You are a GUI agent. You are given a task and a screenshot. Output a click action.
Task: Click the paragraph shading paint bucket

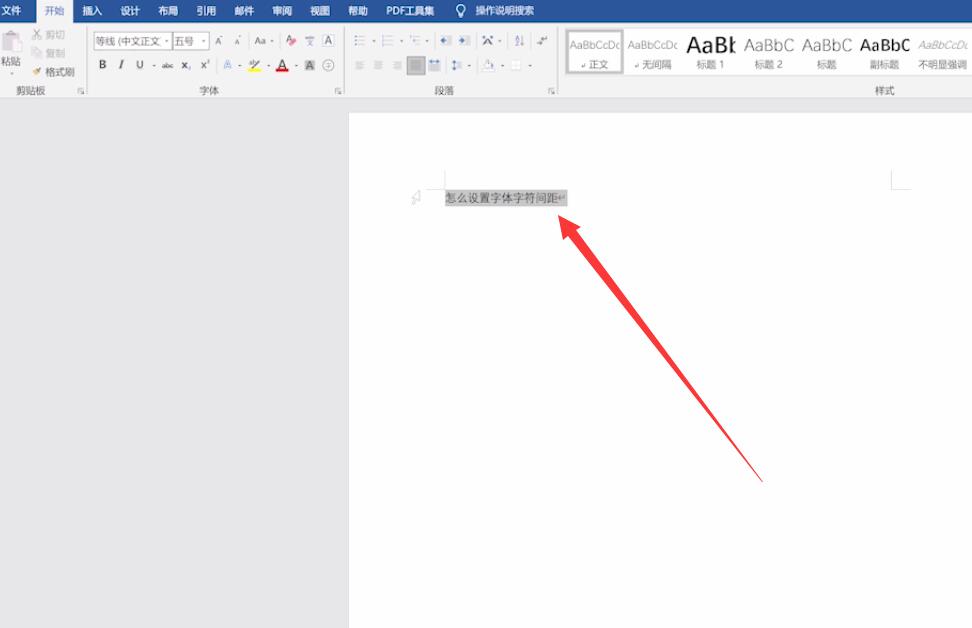coord(488,65)
